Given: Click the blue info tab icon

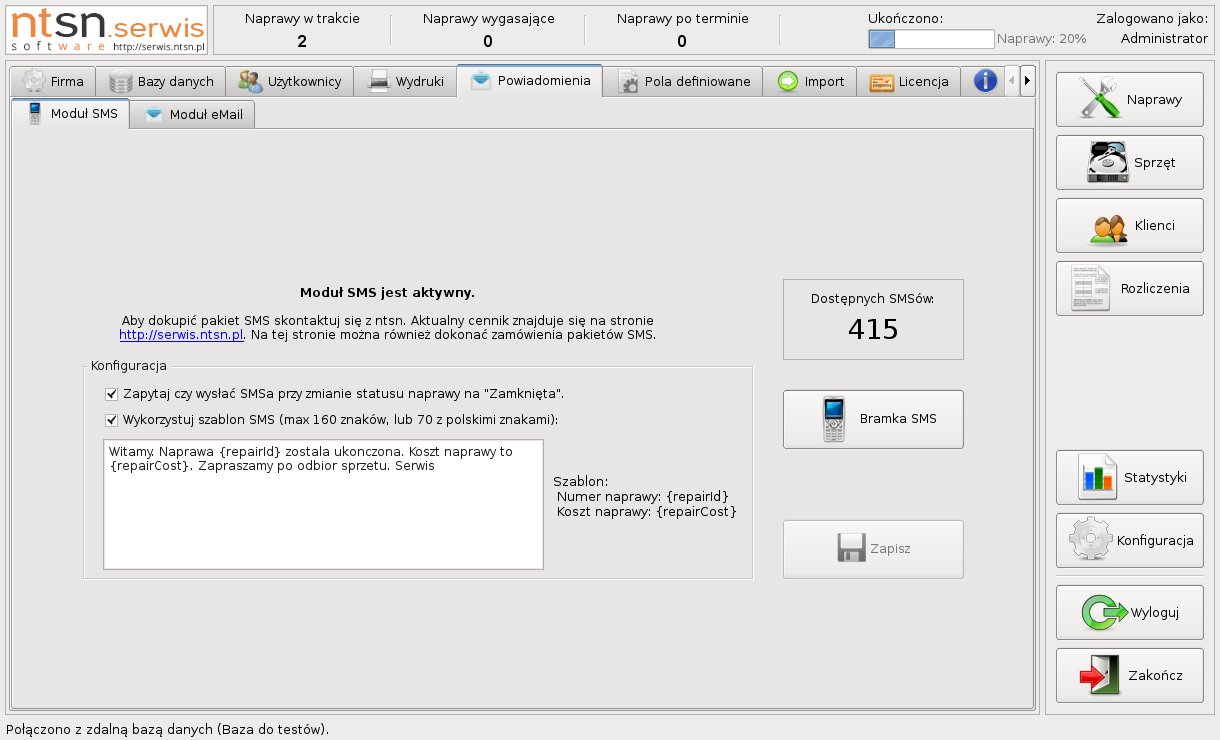Looking at the screenshot, I should 985,81.
